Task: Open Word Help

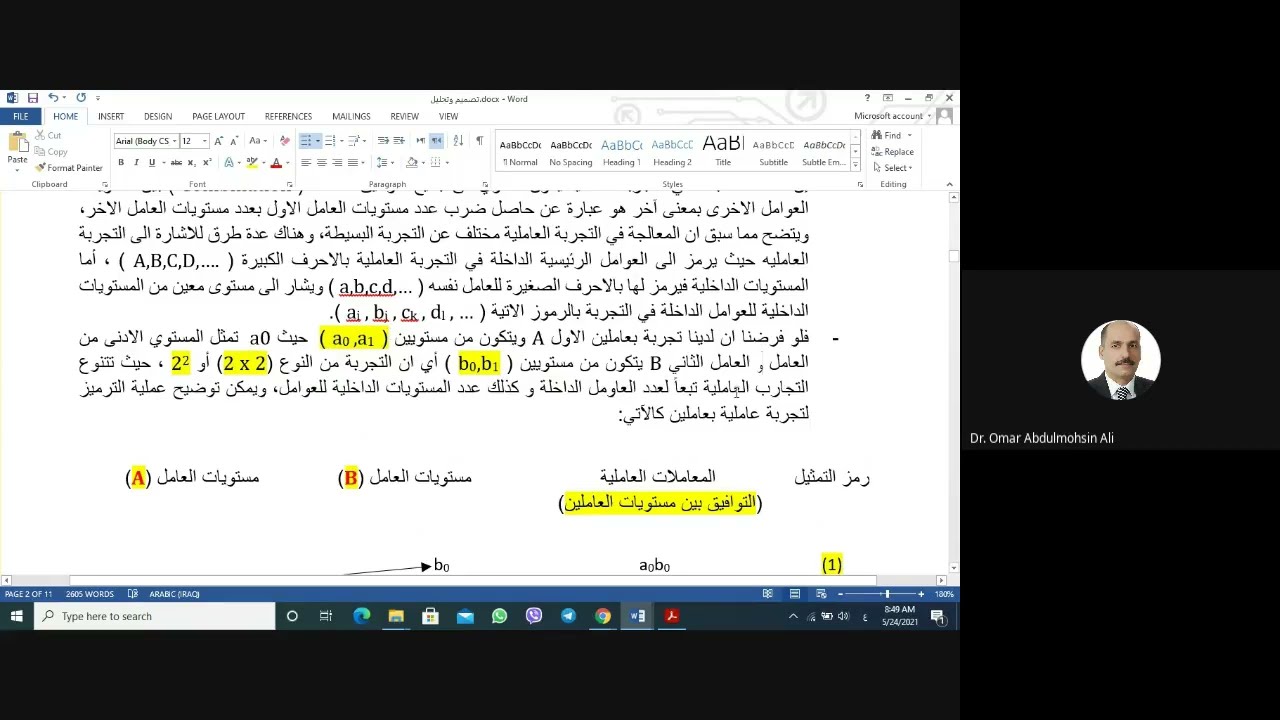Action: click(867, 98)
